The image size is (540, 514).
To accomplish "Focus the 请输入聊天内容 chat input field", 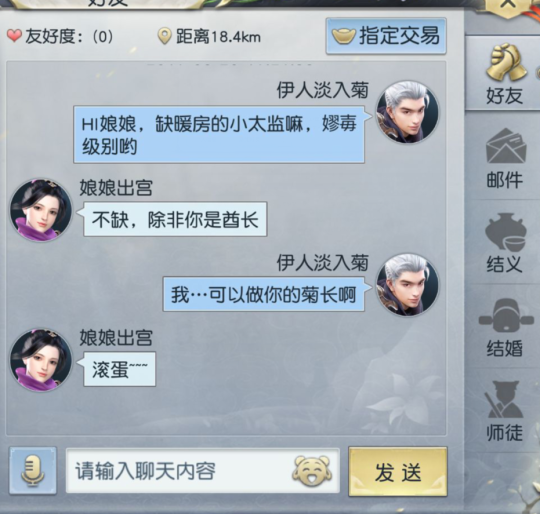I will pyautogui.click(x=202, y=471).
